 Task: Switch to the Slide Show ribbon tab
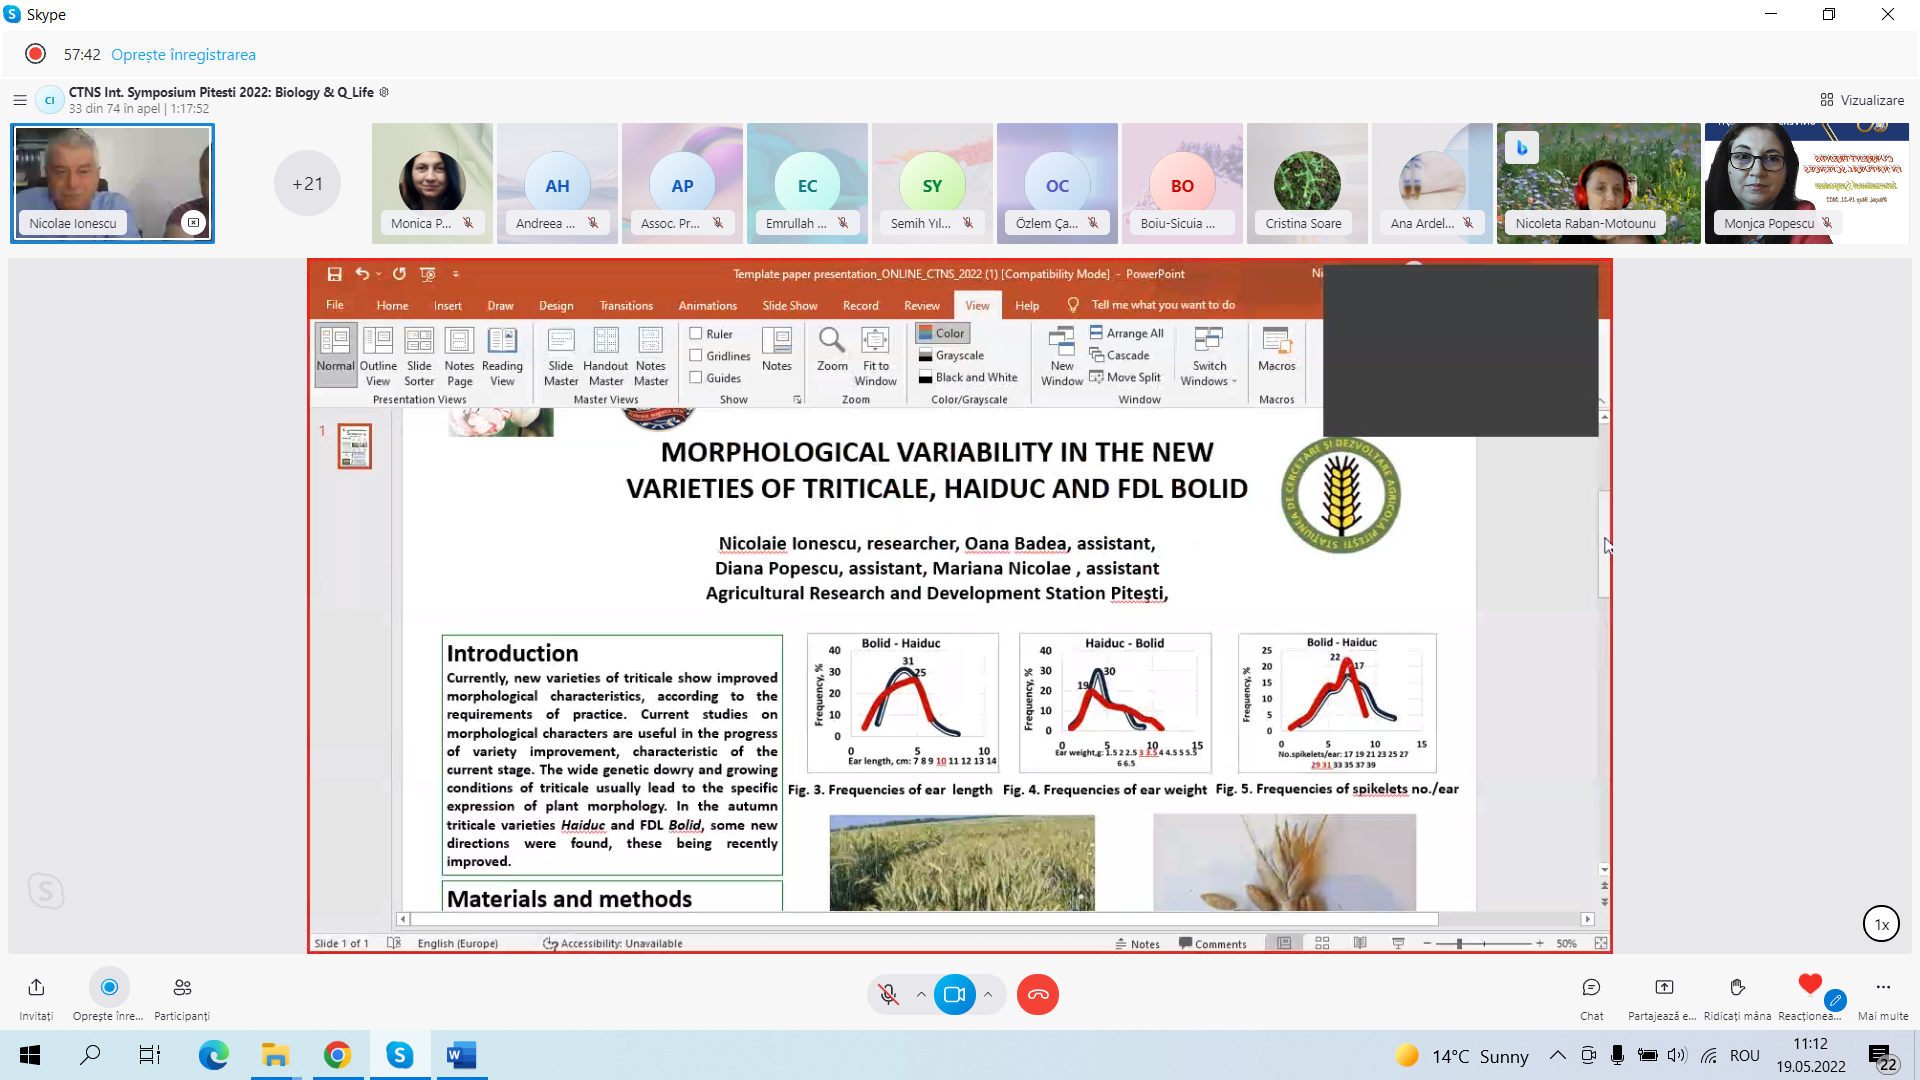(789, 305)
